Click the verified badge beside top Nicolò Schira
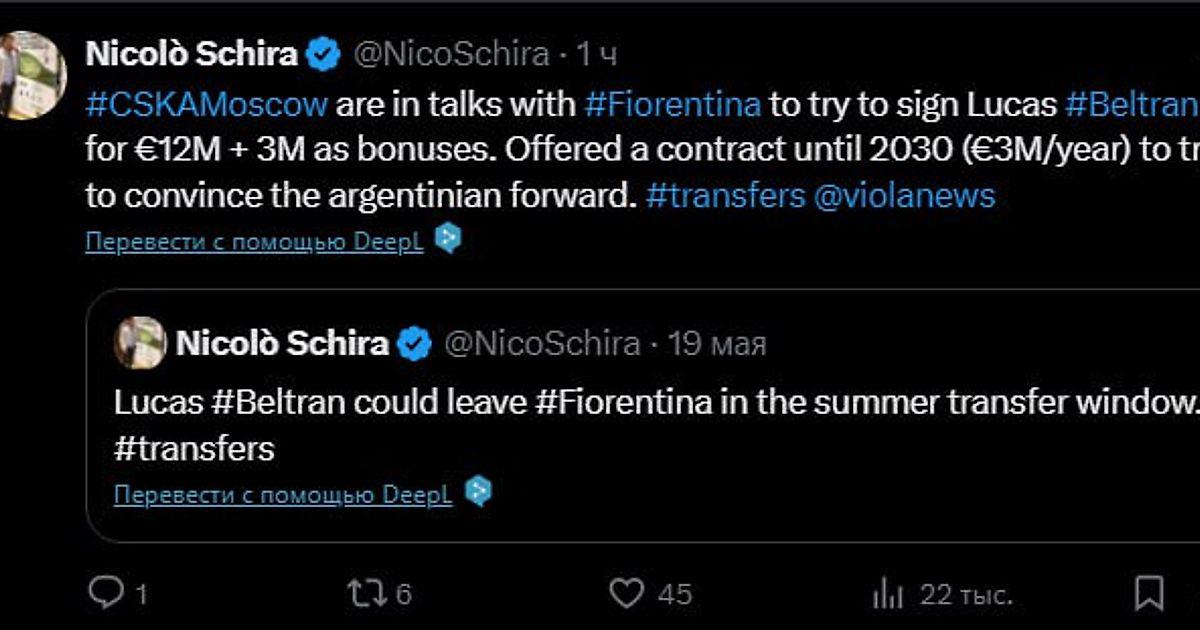 coord(322,54)
